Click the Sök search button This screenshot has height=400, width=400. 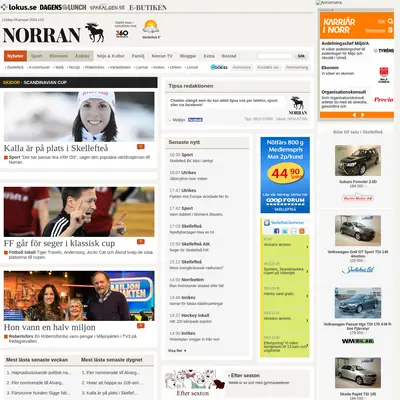(x=301, y=56)
